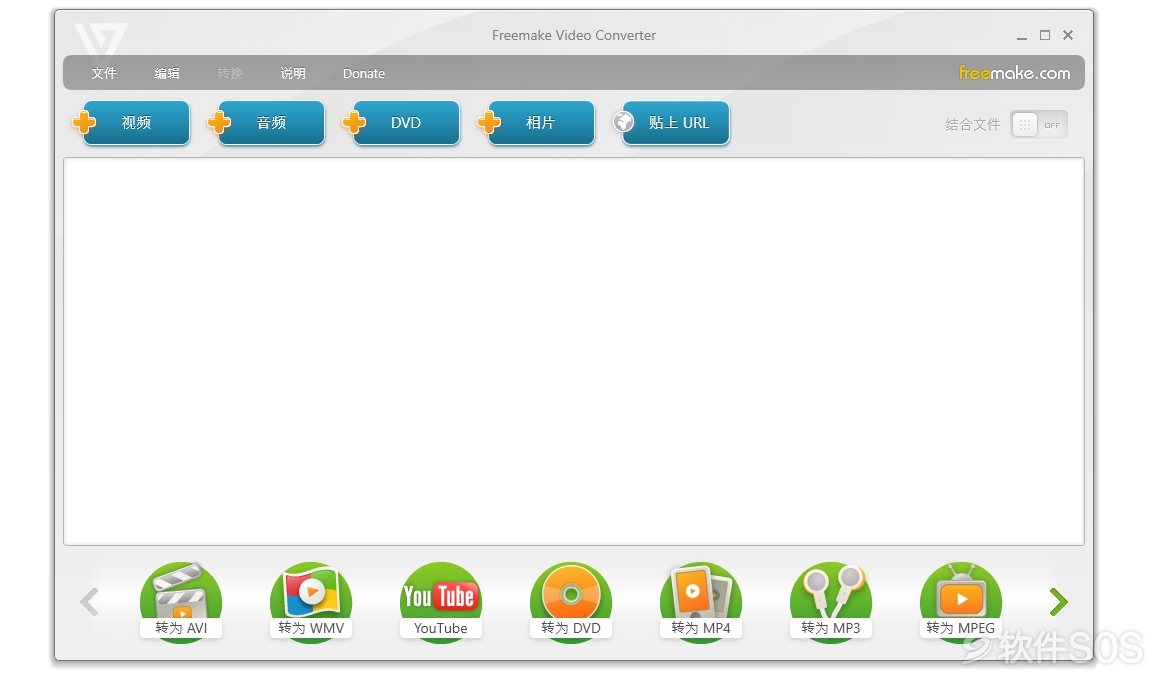The image size is (1160, 676).
Task: Select the 转为 MP4 conversion icon
Action: [701, 602]
